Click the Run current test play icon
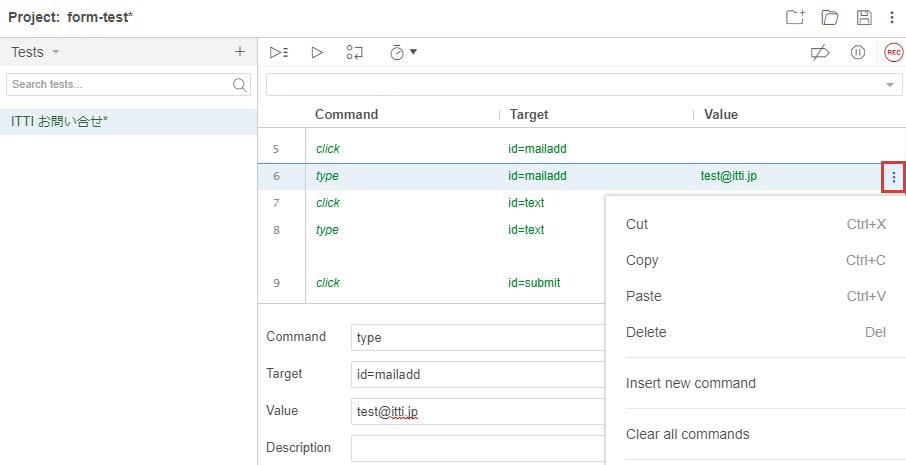 (317, 52)
